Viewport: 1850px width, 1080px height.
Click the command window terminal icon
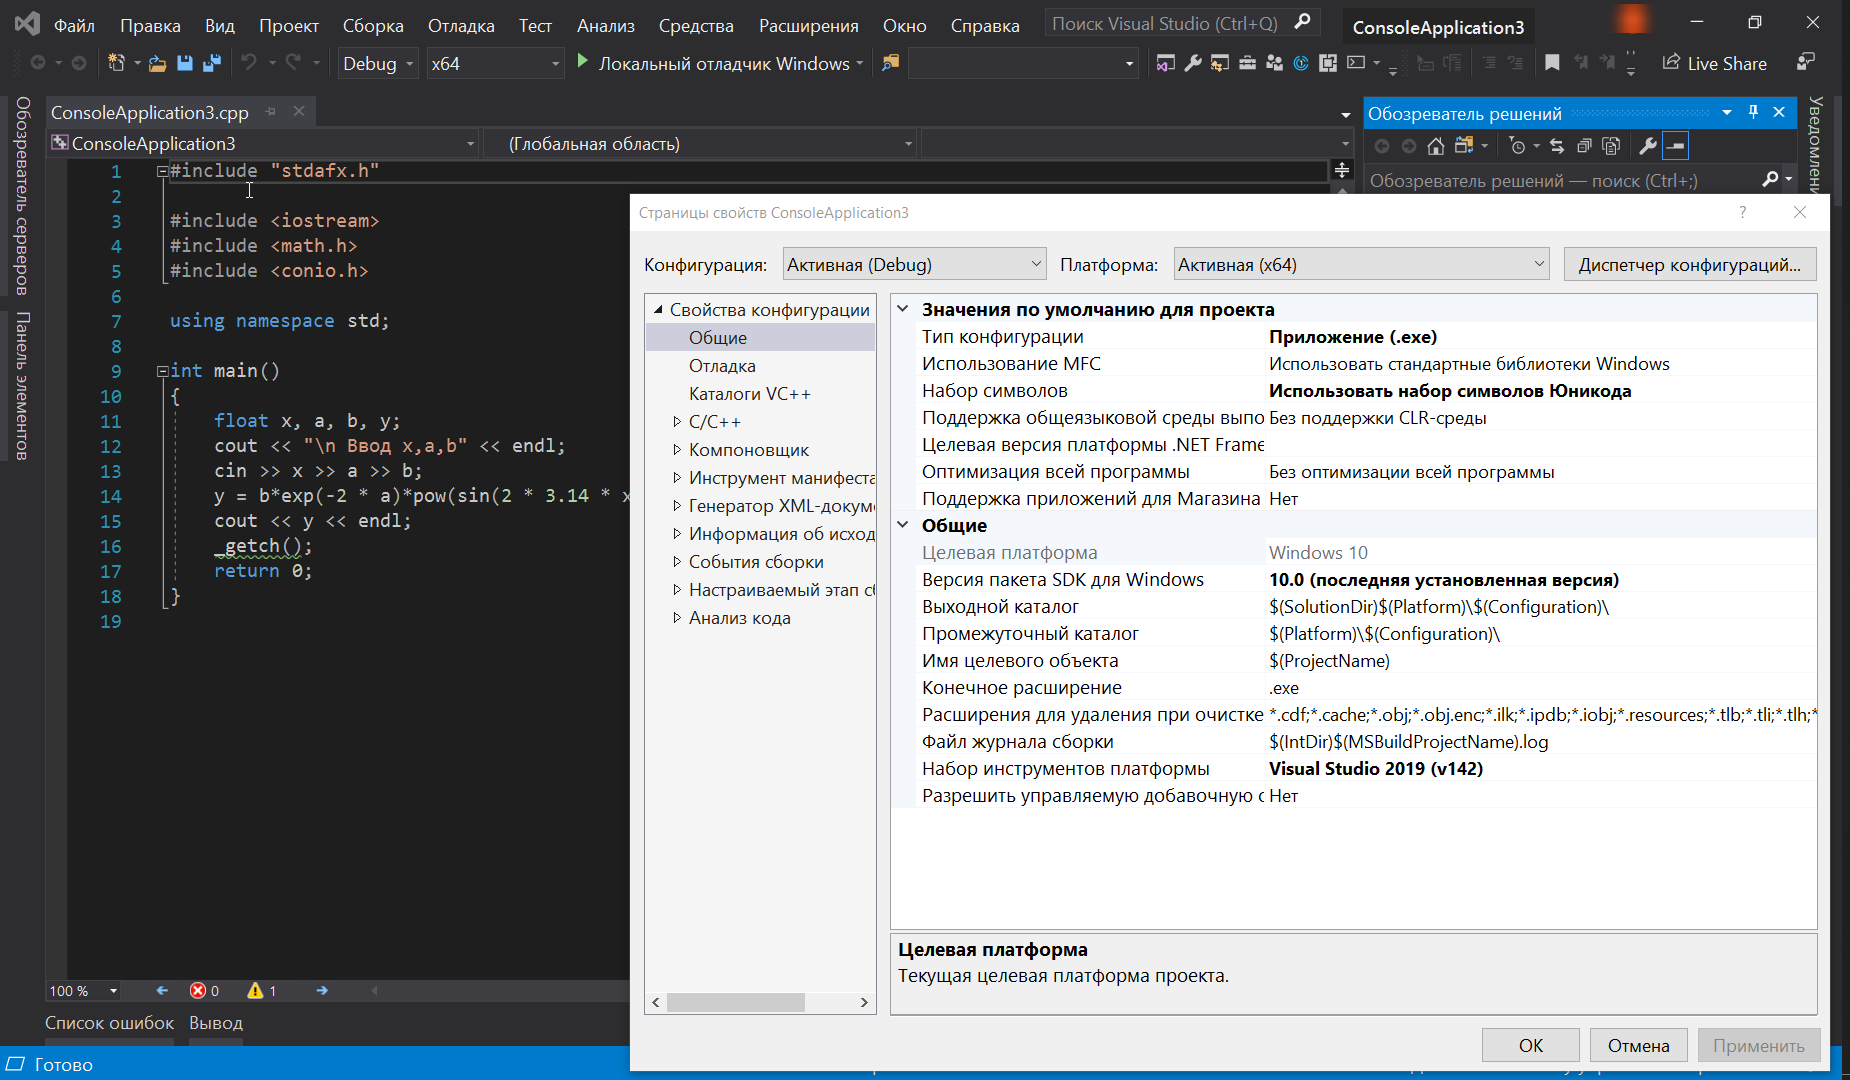[x=1355, y=63]
